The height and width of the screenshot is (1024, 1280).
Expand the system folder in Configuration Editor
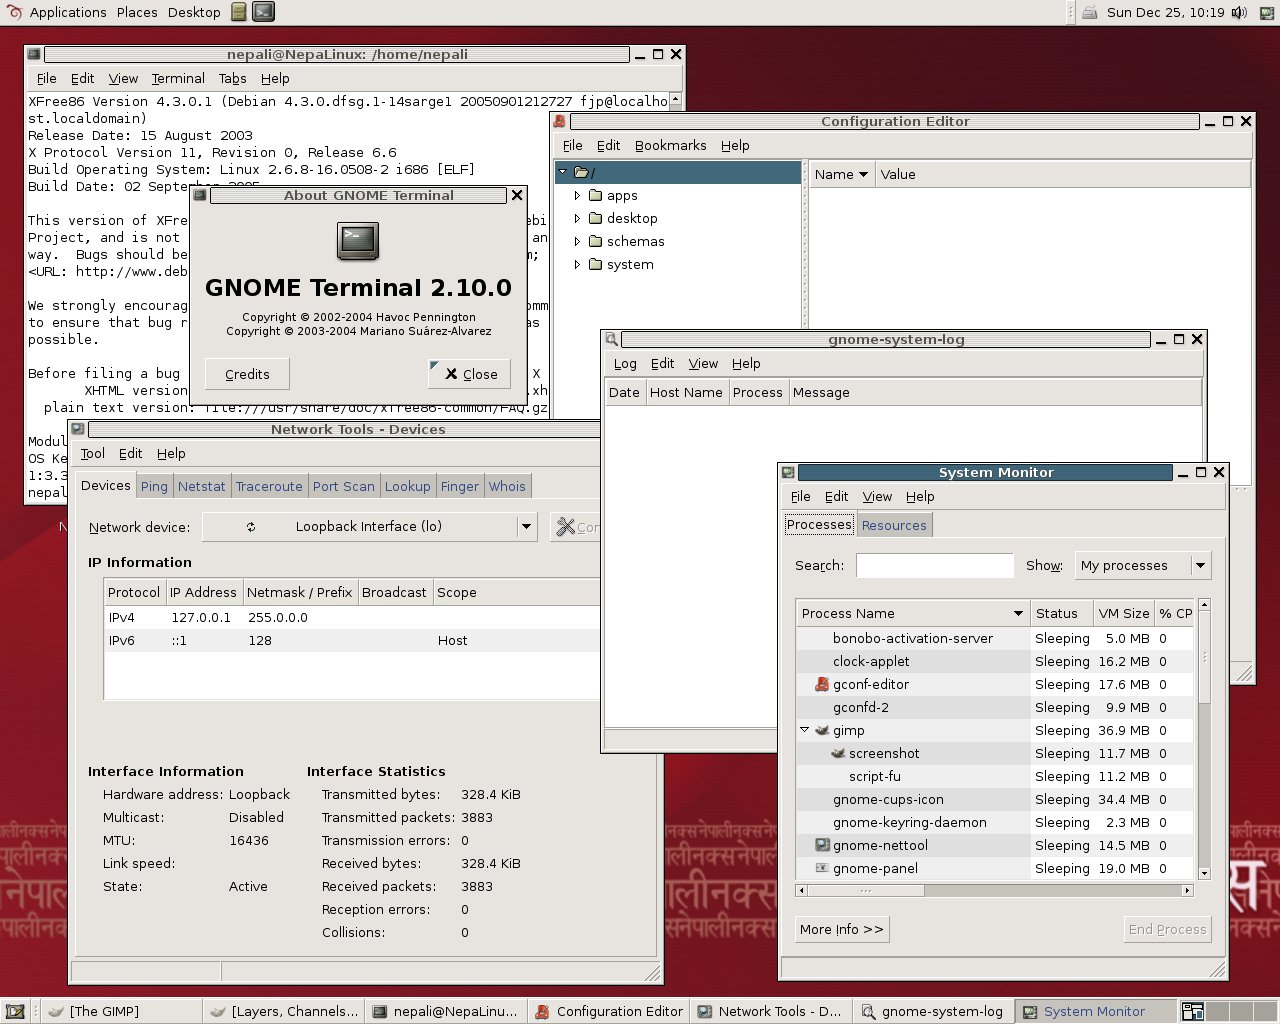[x=577, y=264]
